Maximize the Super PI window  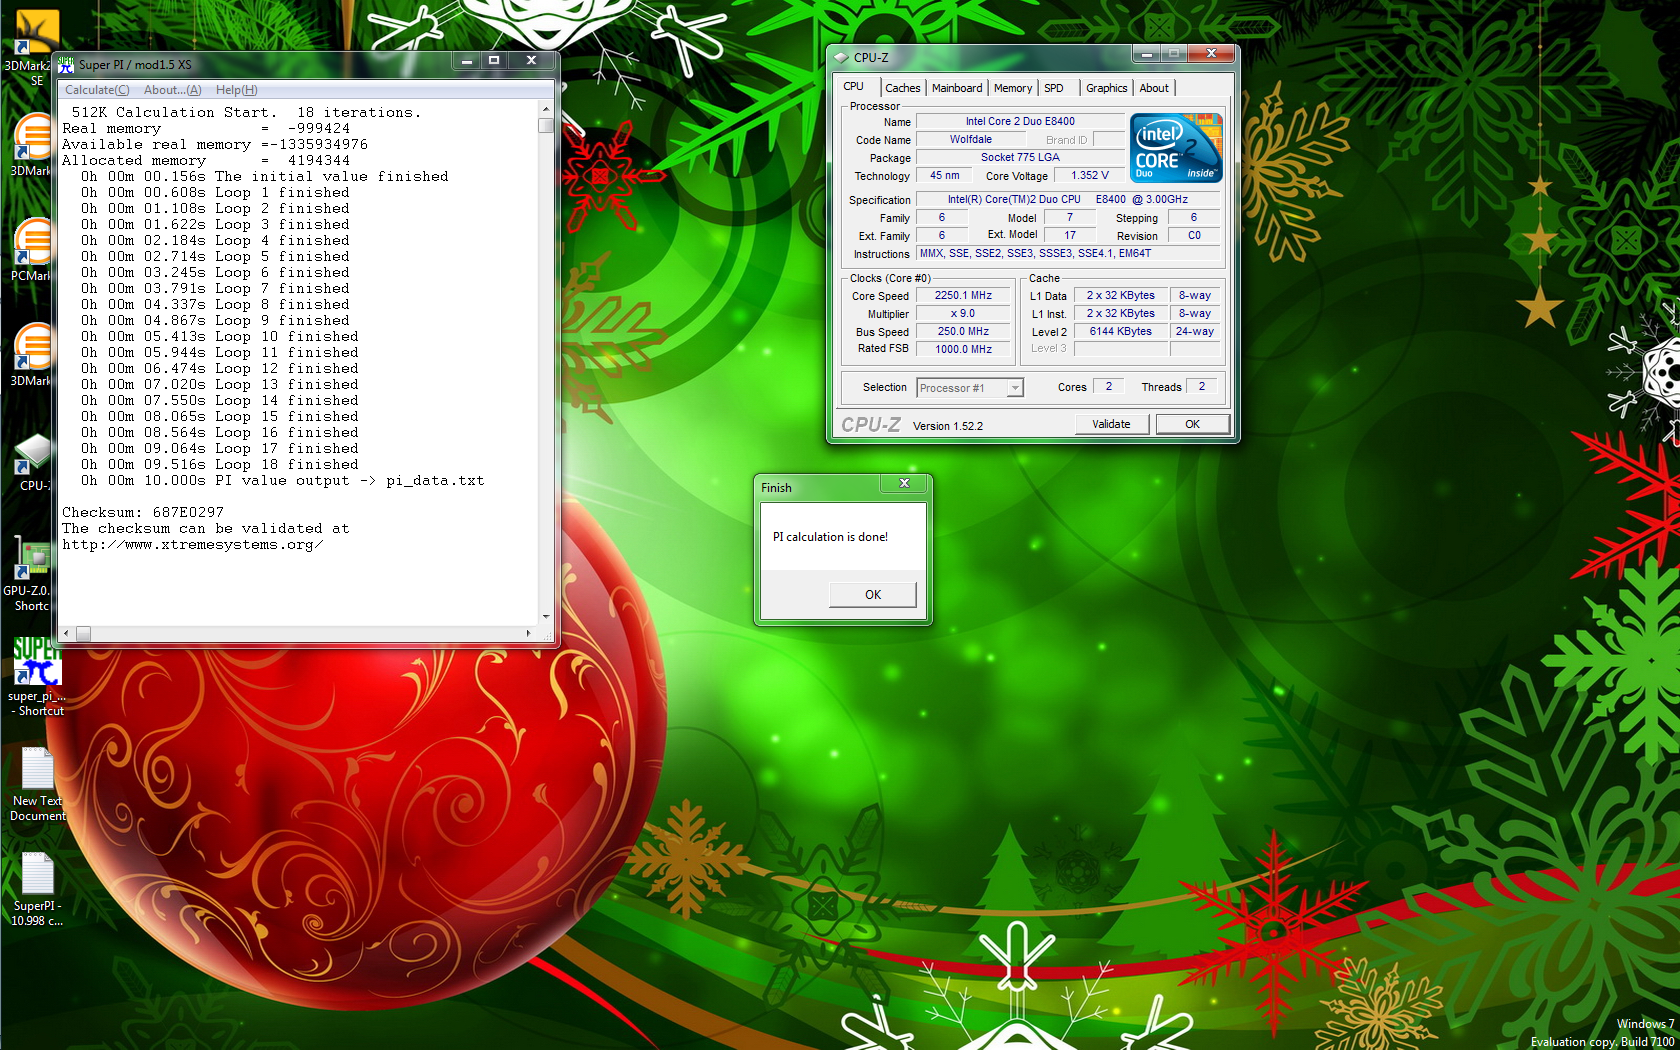(494, 61)
